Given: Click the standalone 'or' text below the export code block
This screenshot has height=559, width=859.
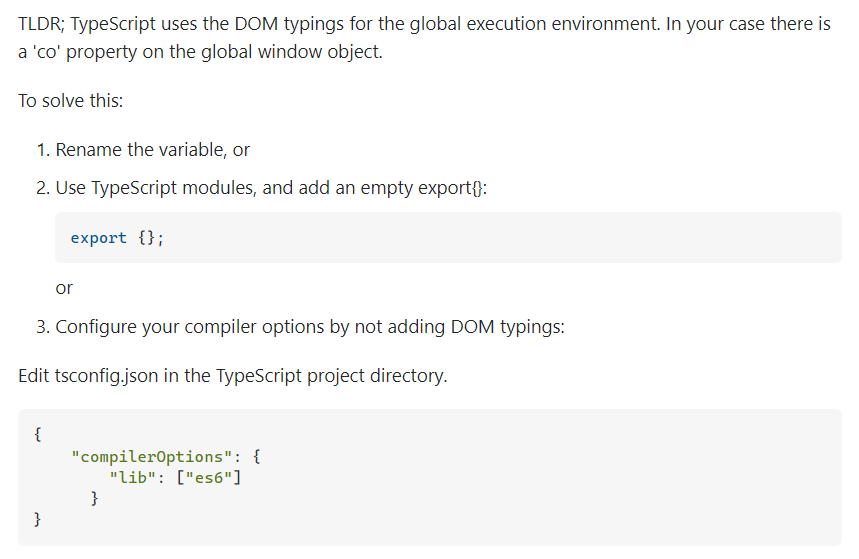Looking at the screenshot, I should pos(64,288).
